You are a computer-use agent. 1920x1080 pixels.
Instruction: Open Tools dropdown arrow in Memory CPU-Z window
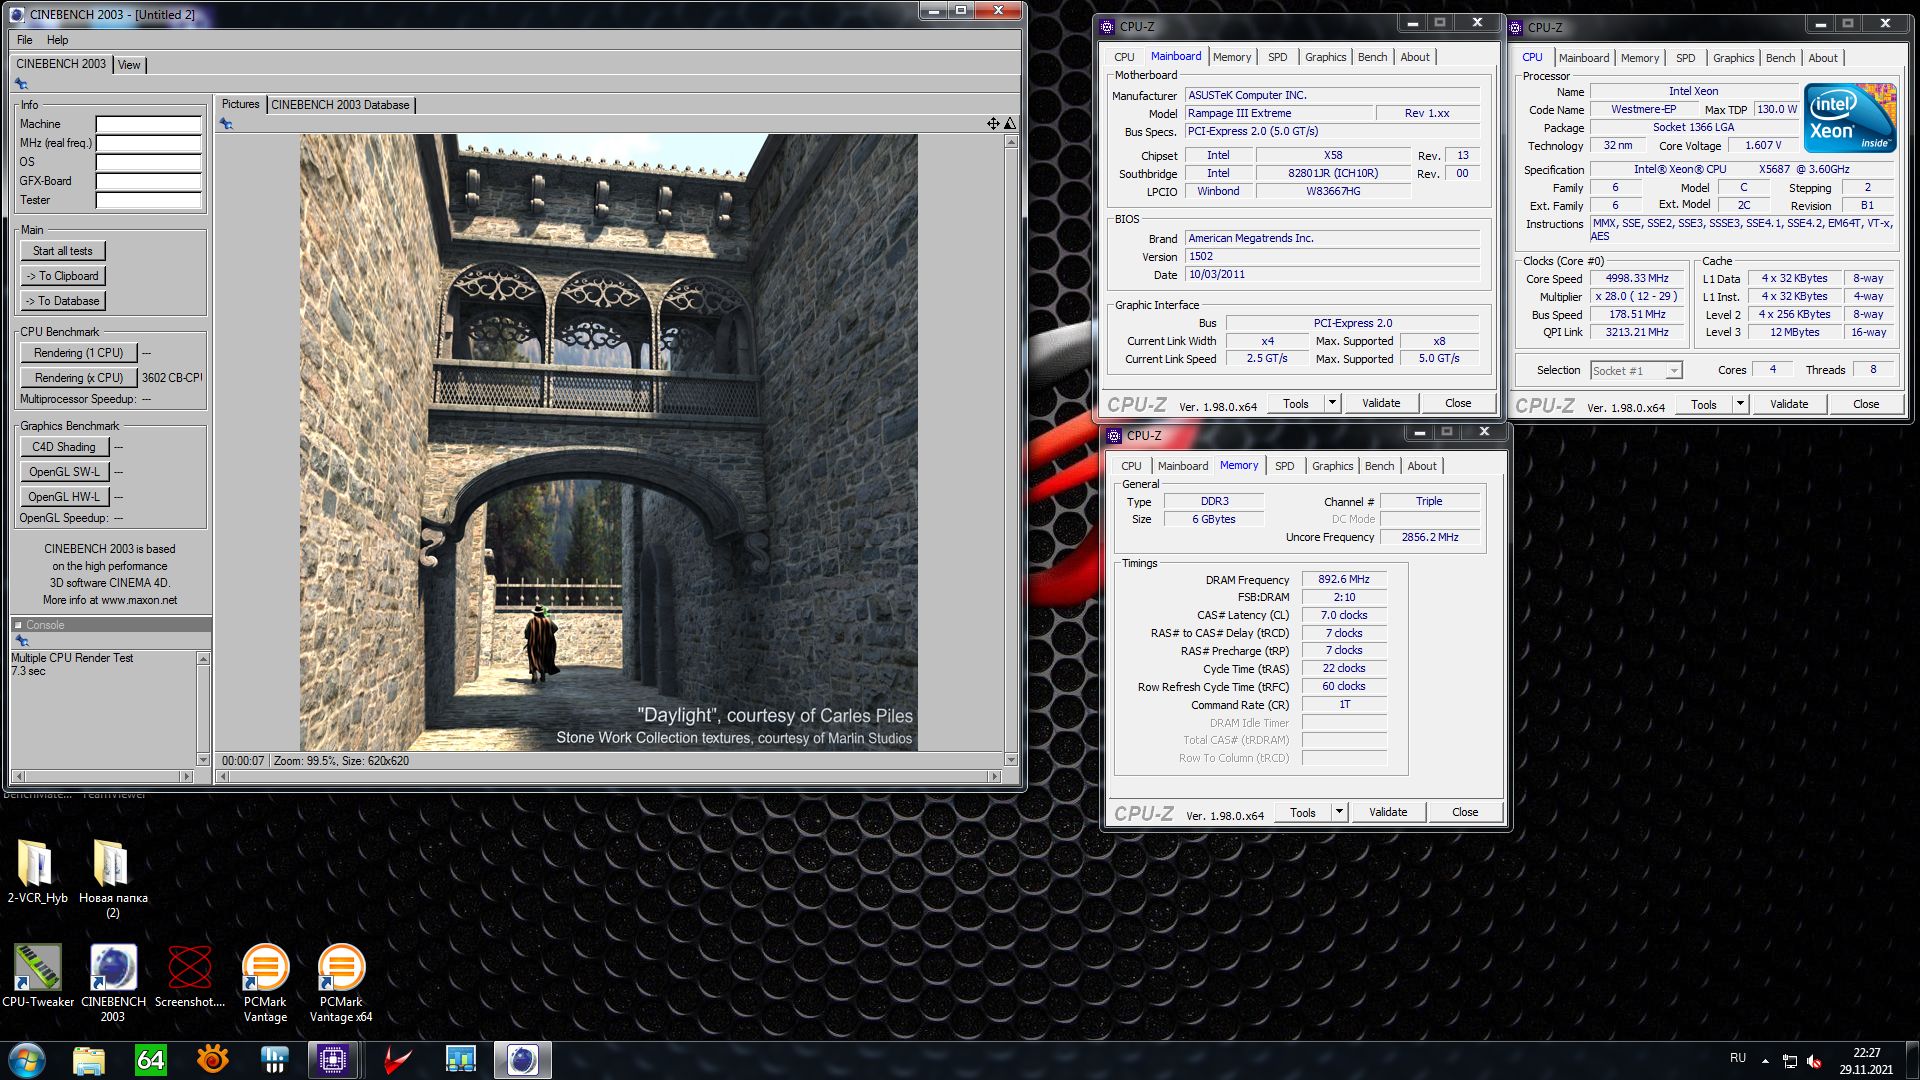1339,812
